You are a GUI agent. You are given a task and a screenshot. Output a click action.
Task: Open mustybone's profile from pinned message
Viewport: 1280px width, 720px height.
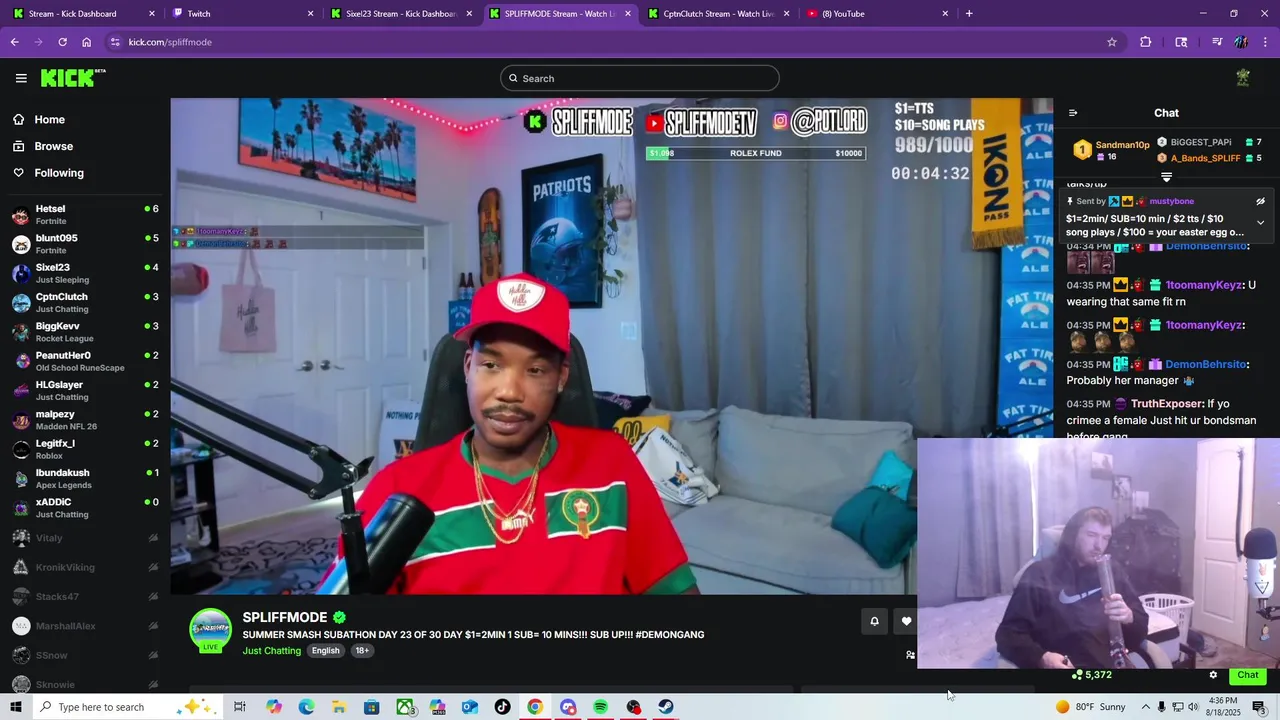[1171, 201]
